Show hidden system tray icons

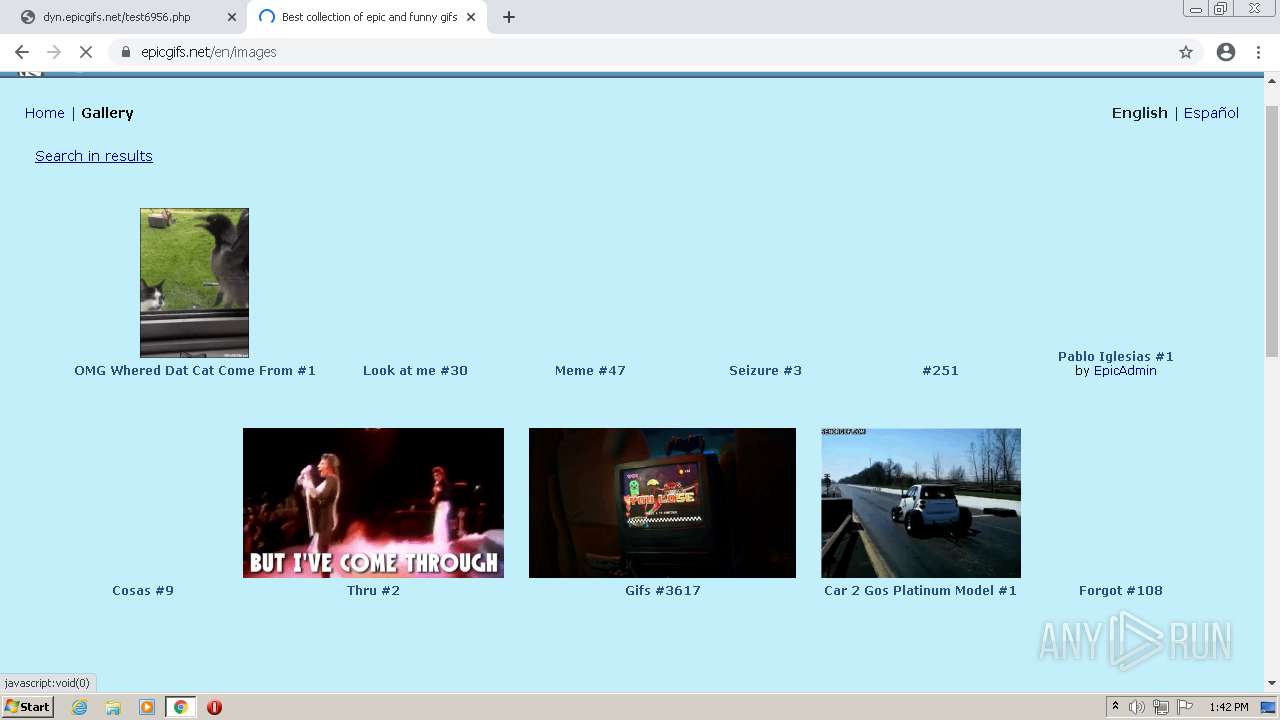pyautogui.click(x=1115, y=707)
